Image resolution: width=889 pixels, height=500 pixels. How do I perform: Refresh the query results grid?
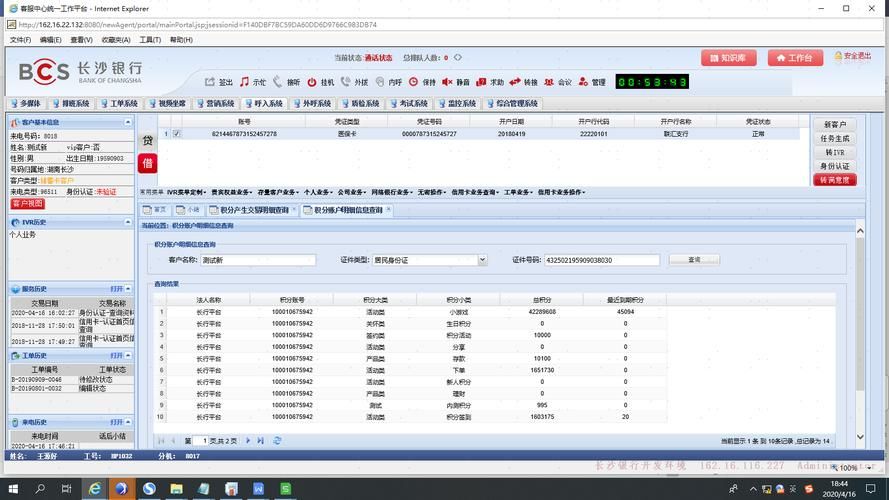(x=277, y=440)
